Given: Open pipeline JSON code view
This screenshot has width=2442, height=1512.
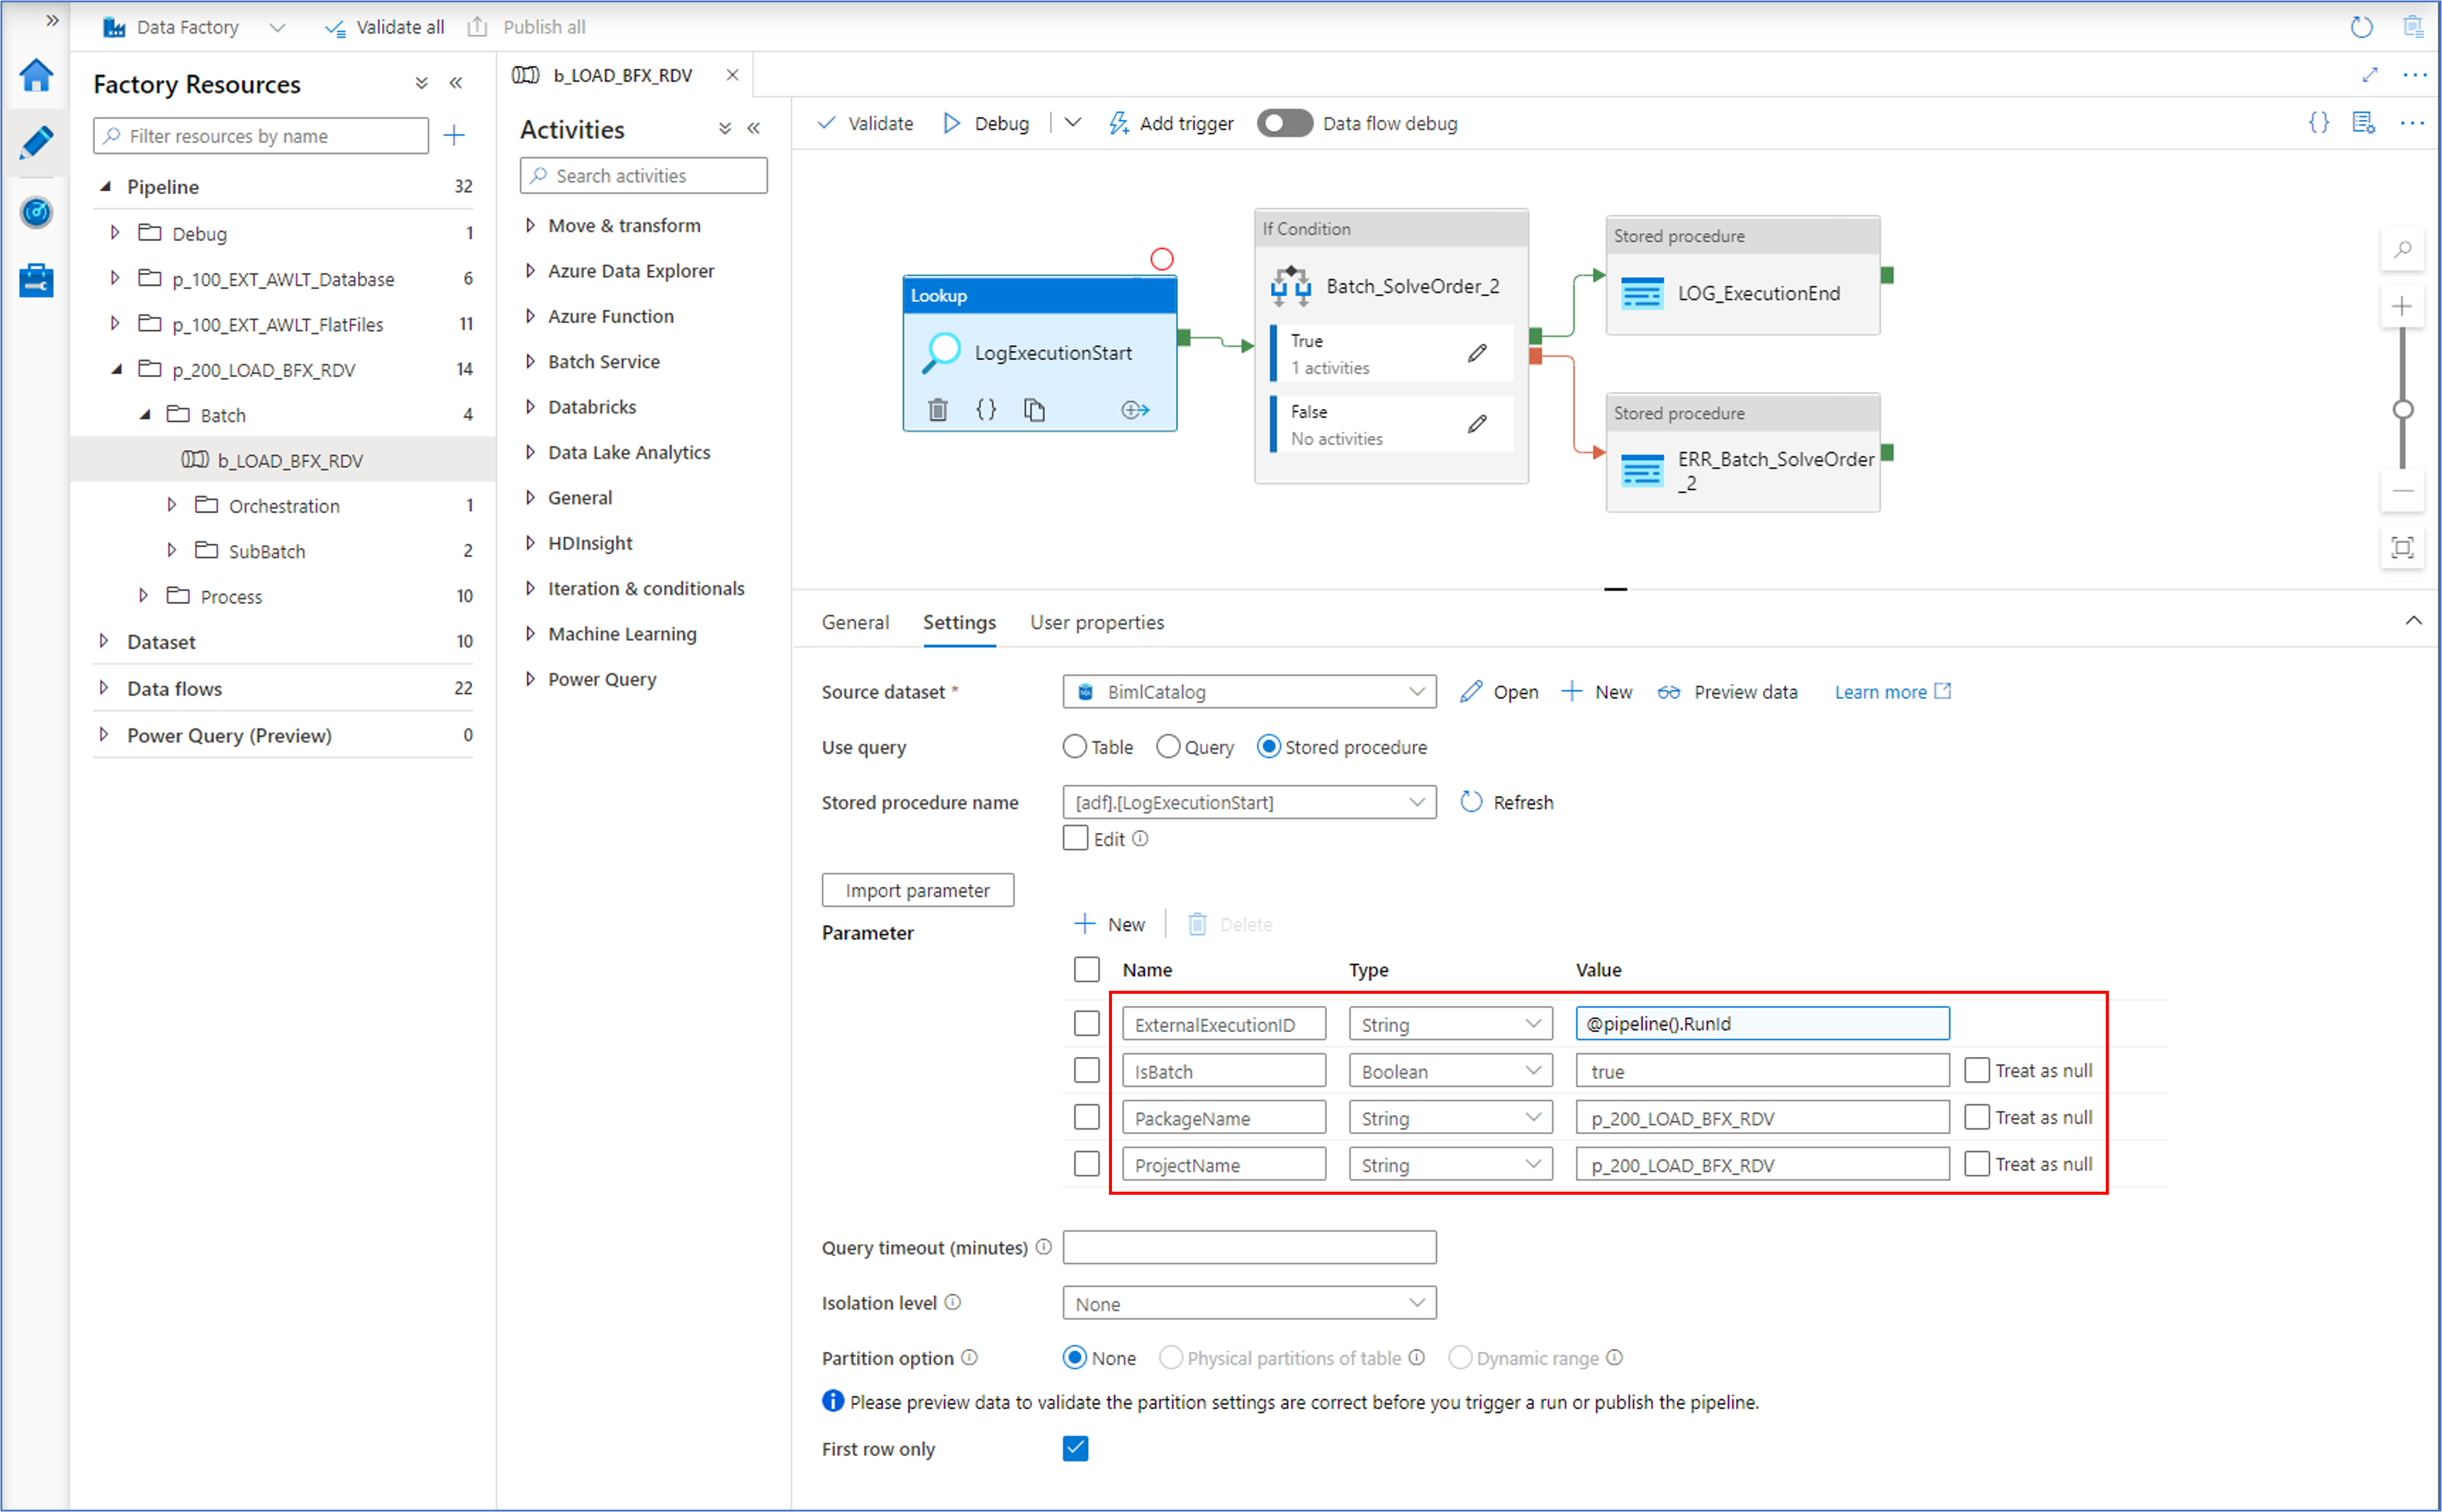Looking at the screenshot, I should pyautogui.click(x=2318, y=123).
